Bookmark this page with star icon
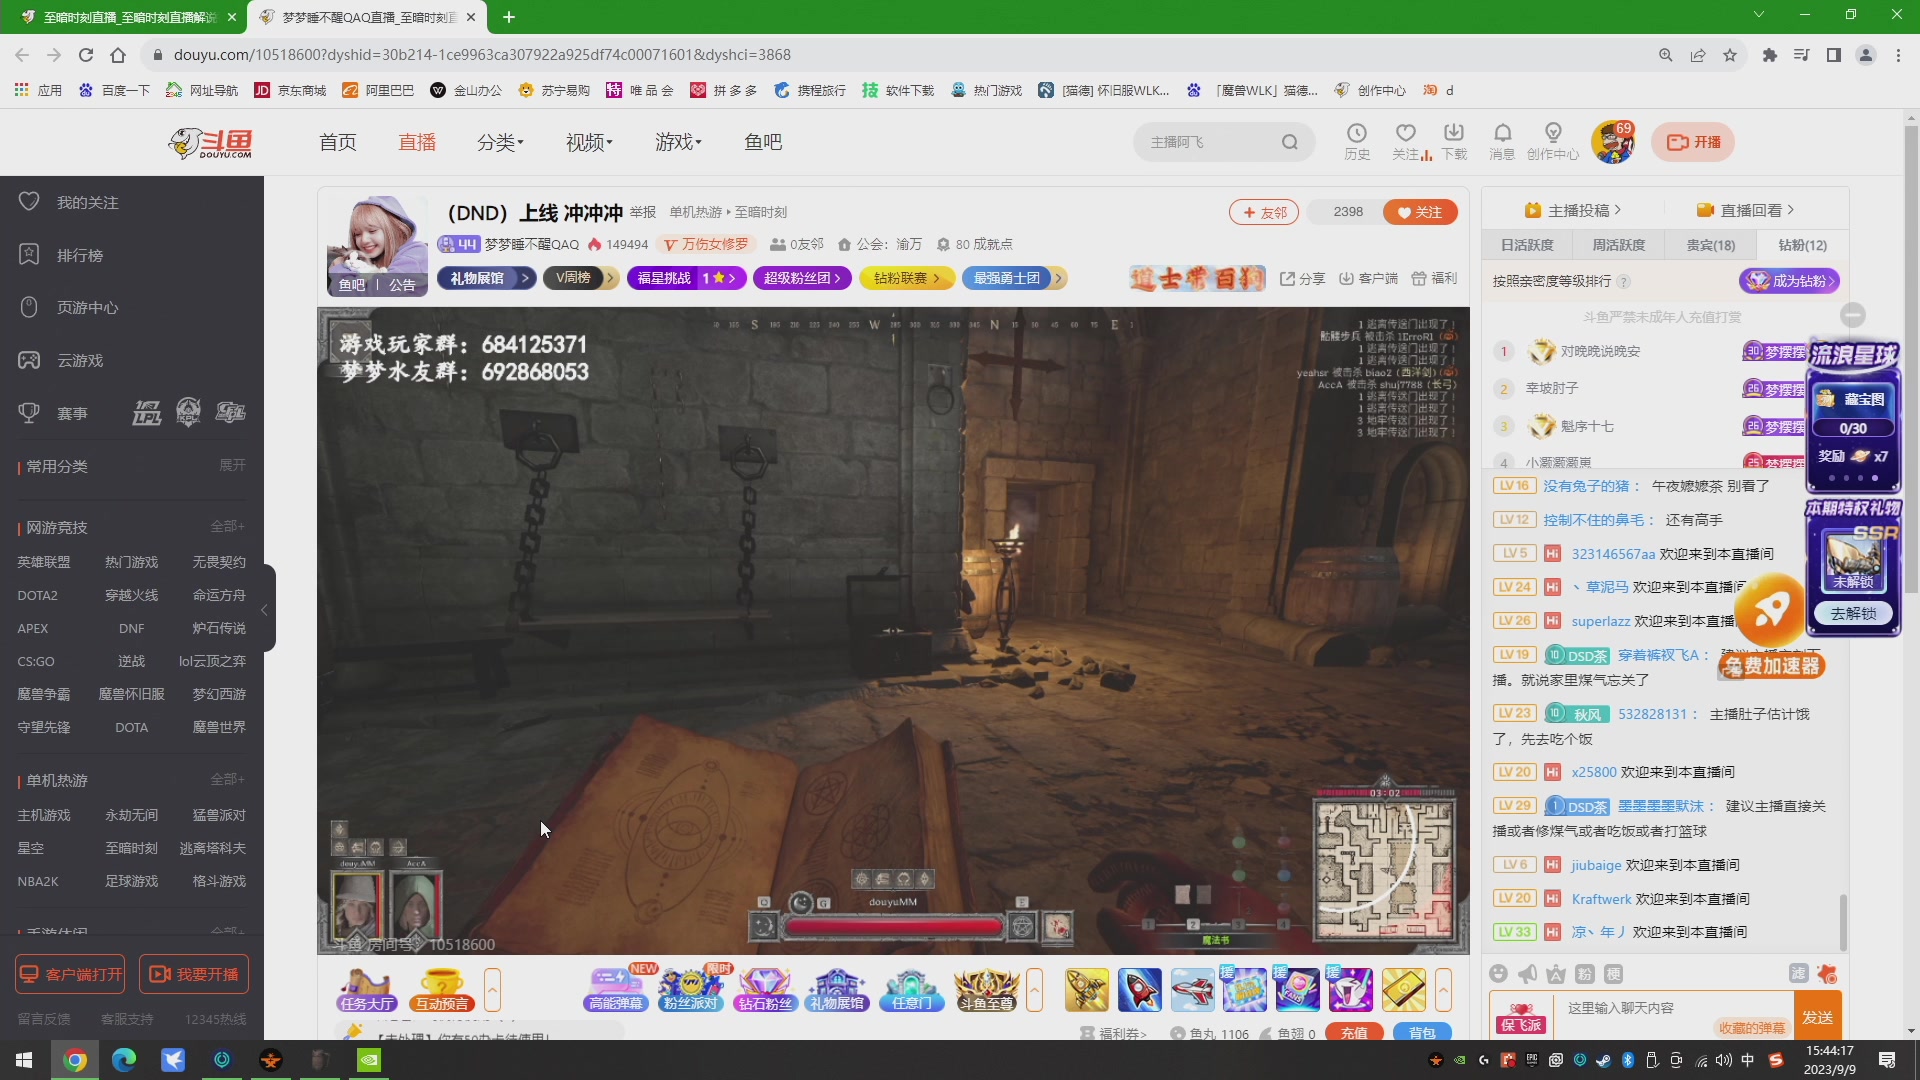1920x1080 pixels. click(x=1730, y=55)
